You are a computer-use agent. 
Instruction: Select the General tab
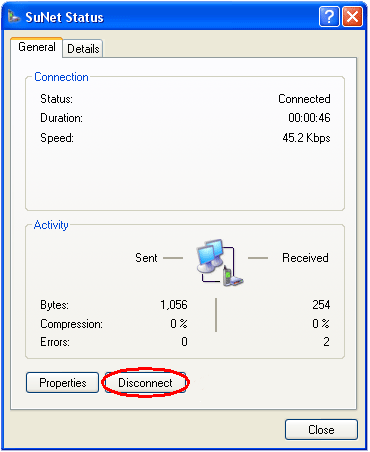pyautogui.click(x=37, y=47)
